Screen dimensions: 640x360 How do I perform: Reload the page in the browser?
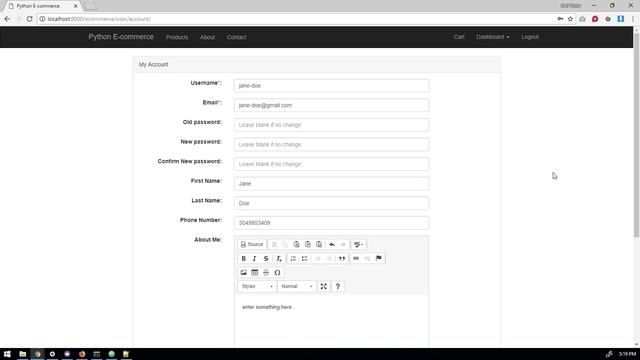[x=29, y=19]
